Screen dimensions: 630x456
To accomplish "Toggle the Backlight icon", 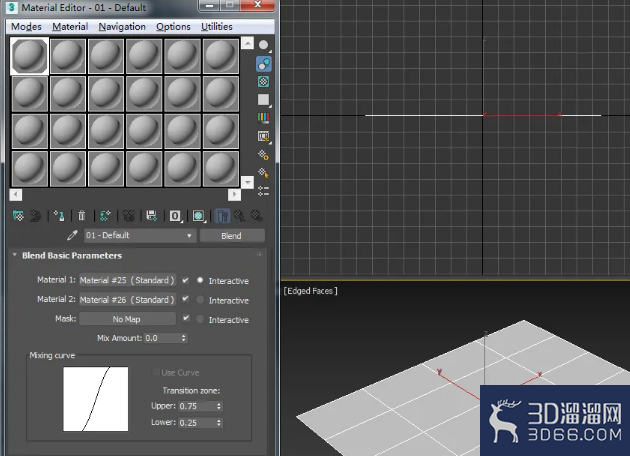I will click(x=264, y=64).
